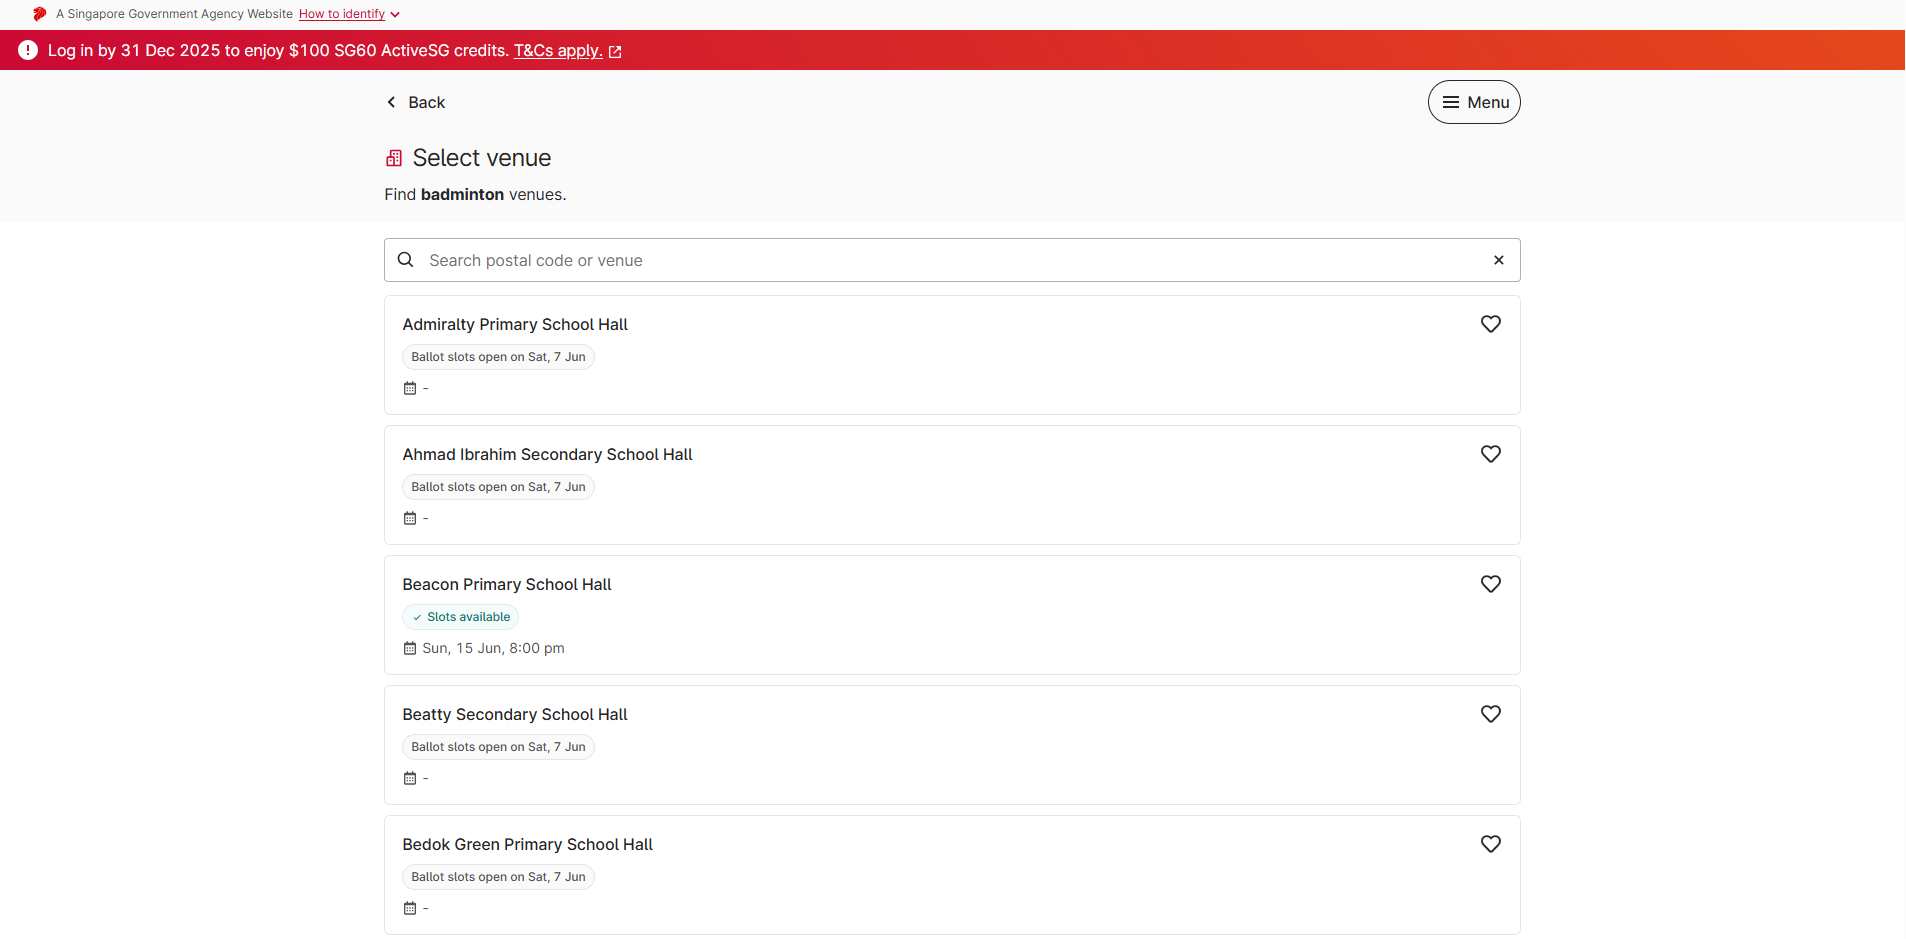Image resolution: width=1906 pixels, height=939 pixels.
Task: Click the magnifying glass search icon
Action: (x=406, y=260)
